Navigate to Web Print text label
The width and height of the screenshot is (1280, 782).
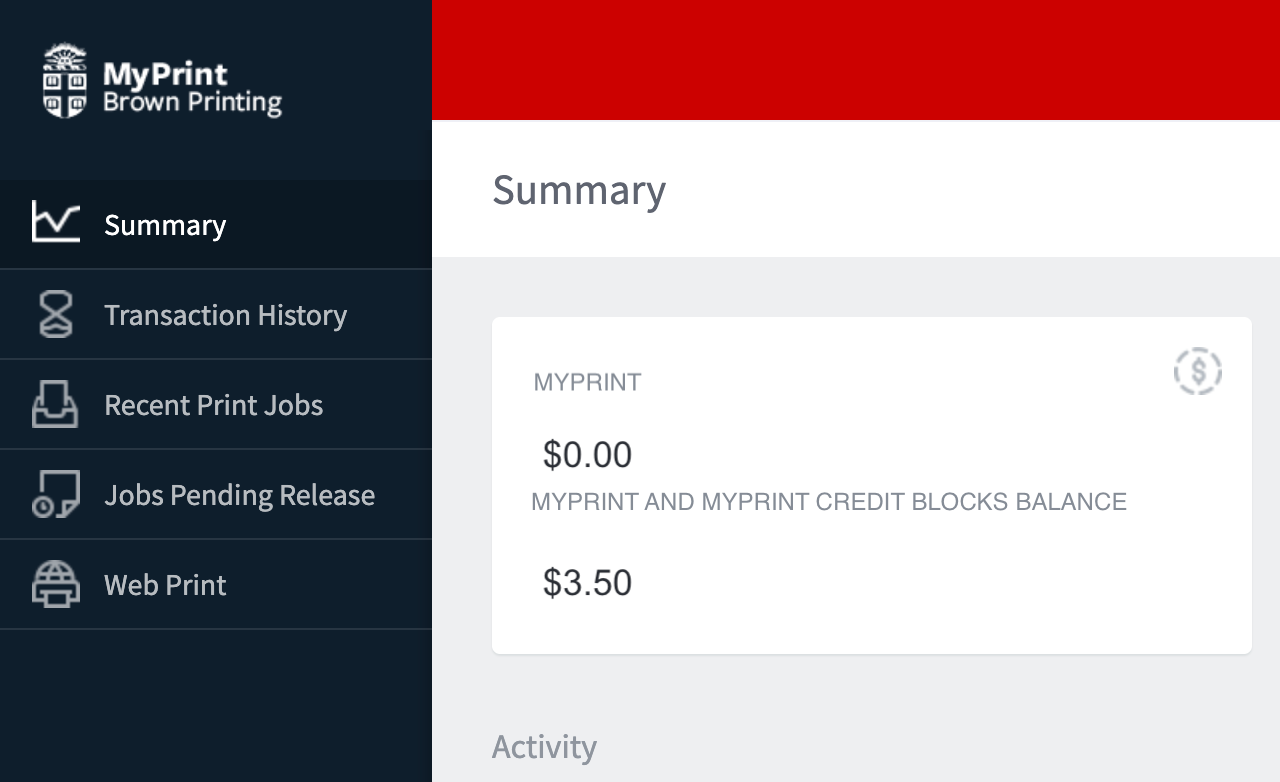pyautogui.click(x=165, y=585)
